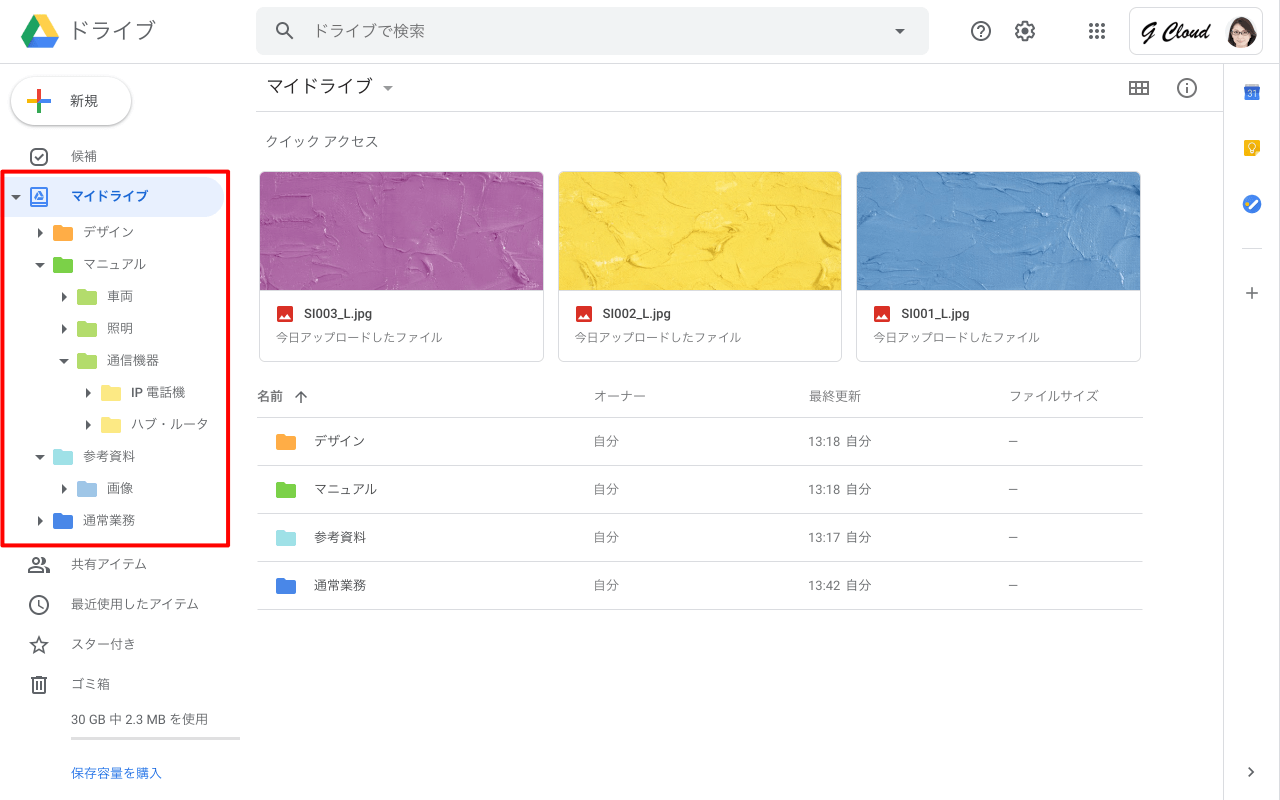This screenshot has width=1280, height=800.
Task: Select ハブ・ルータ folder label in tree
Action: (x=170, y=424)
